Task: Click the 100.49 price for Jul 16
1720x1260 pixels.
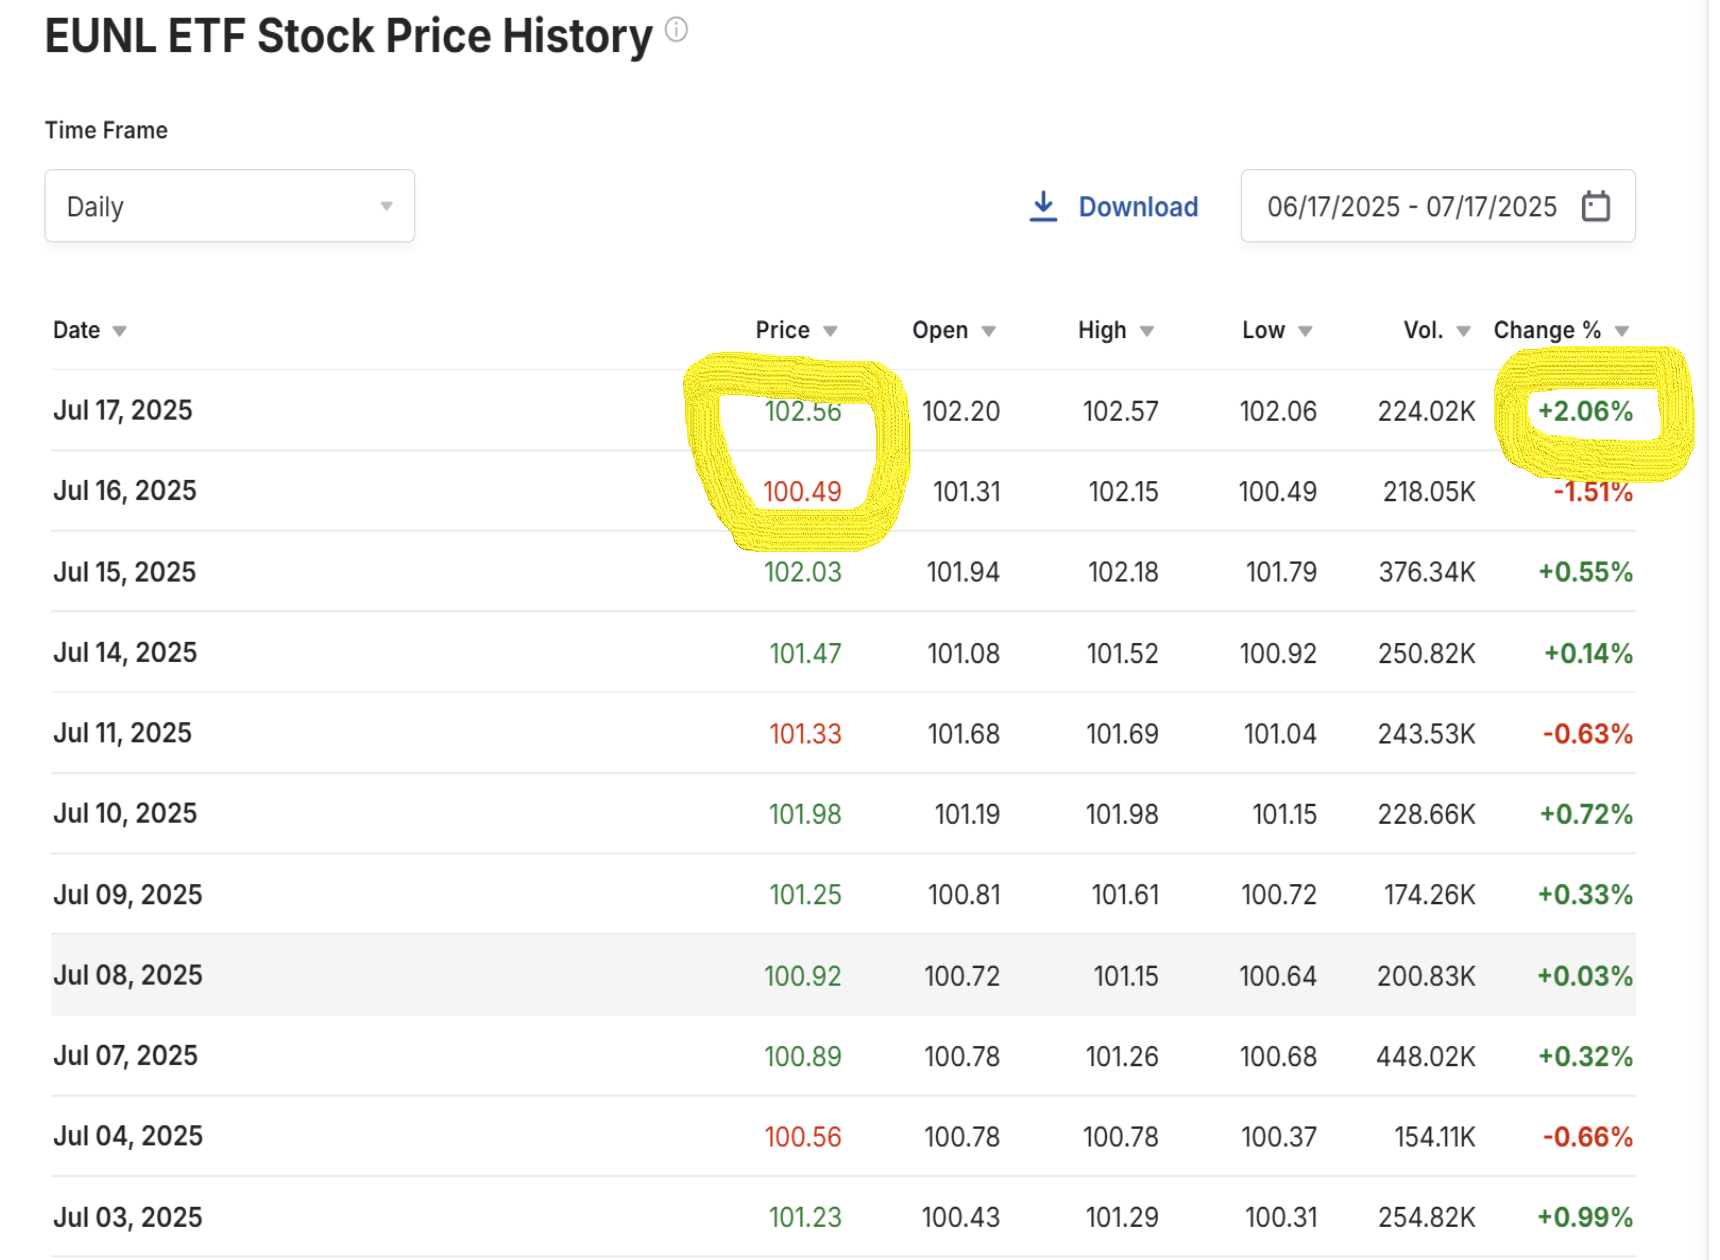Action: pyautogui.click(x=802, y=491)
